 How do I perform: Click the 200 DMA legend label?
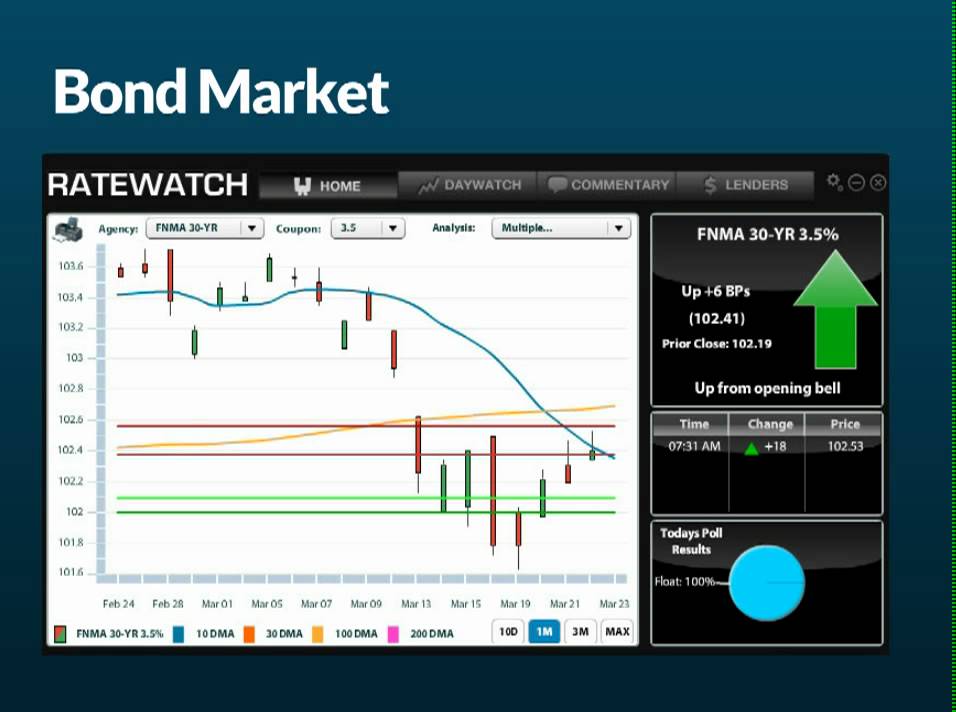coord(432,634)
